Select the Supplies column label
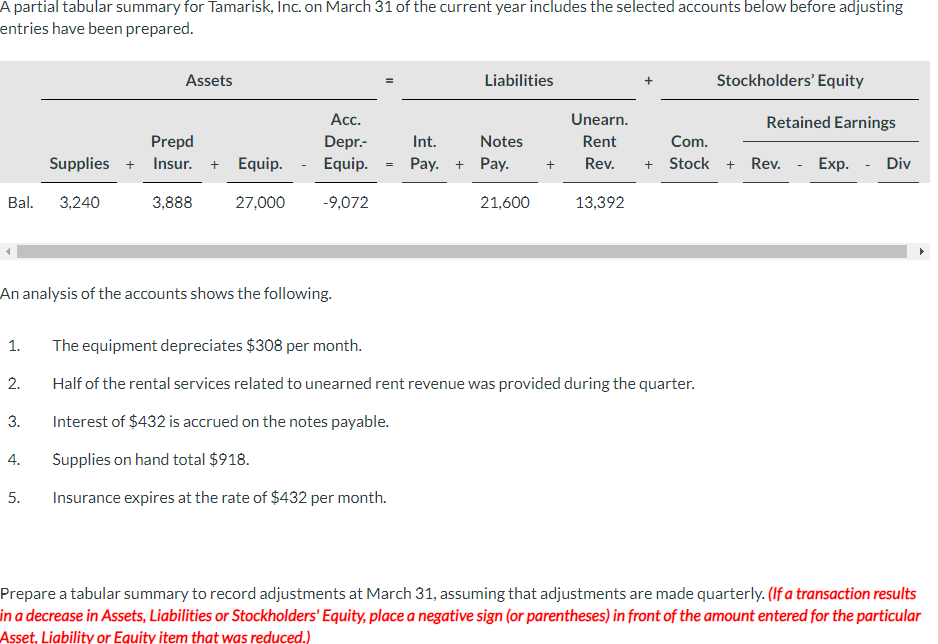Screen dimensions: 938x644 79,163
